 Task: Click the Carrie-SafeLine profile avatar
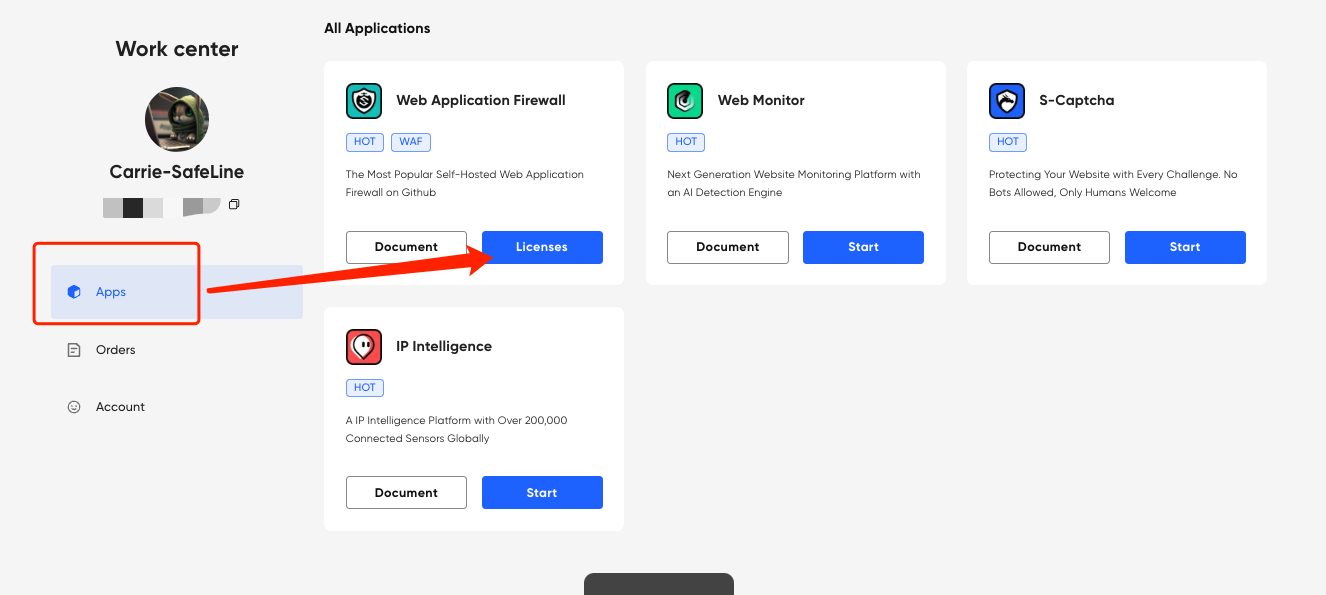177,119
